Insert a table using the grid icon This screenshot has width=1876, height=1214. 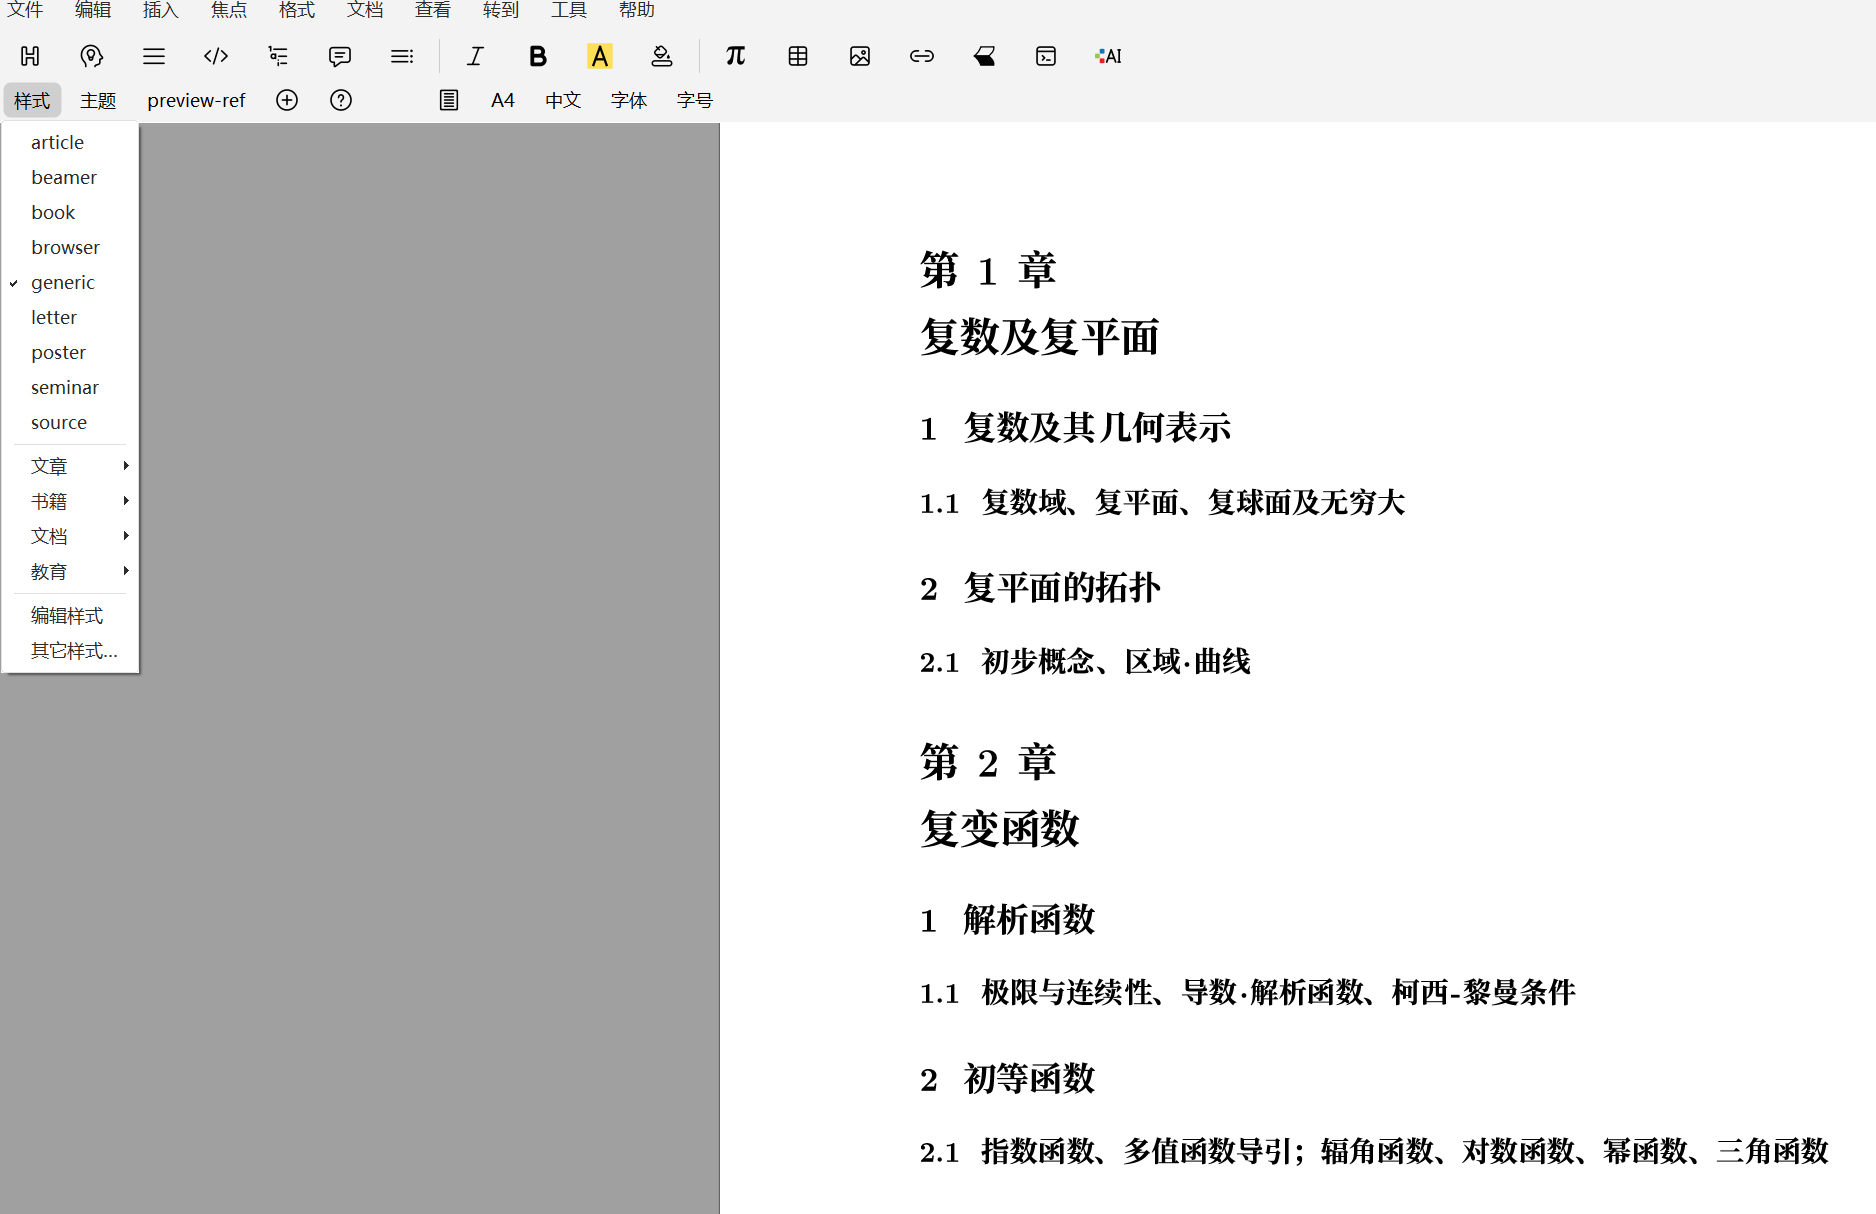tap(797, 56)
